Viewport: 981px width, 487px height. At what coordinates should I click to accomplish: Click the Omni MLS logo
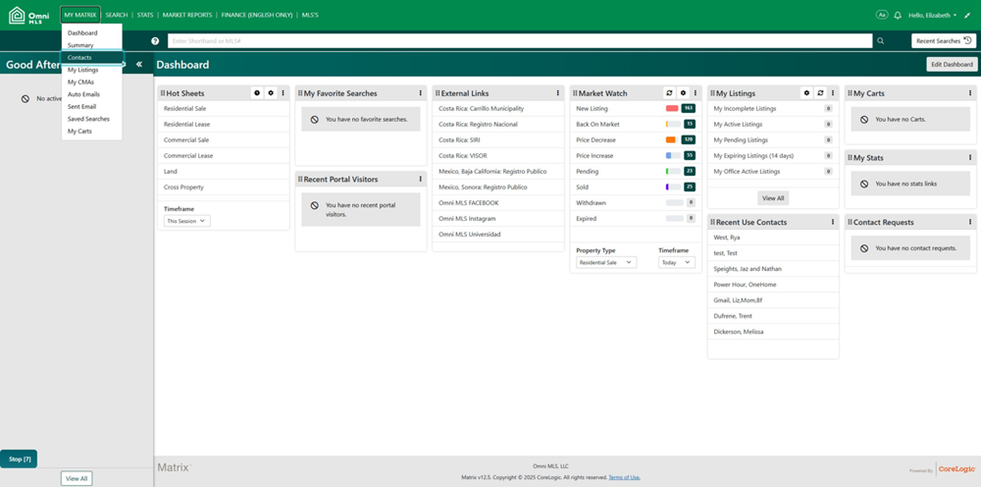pyautogui.click(x=29, y=15)
